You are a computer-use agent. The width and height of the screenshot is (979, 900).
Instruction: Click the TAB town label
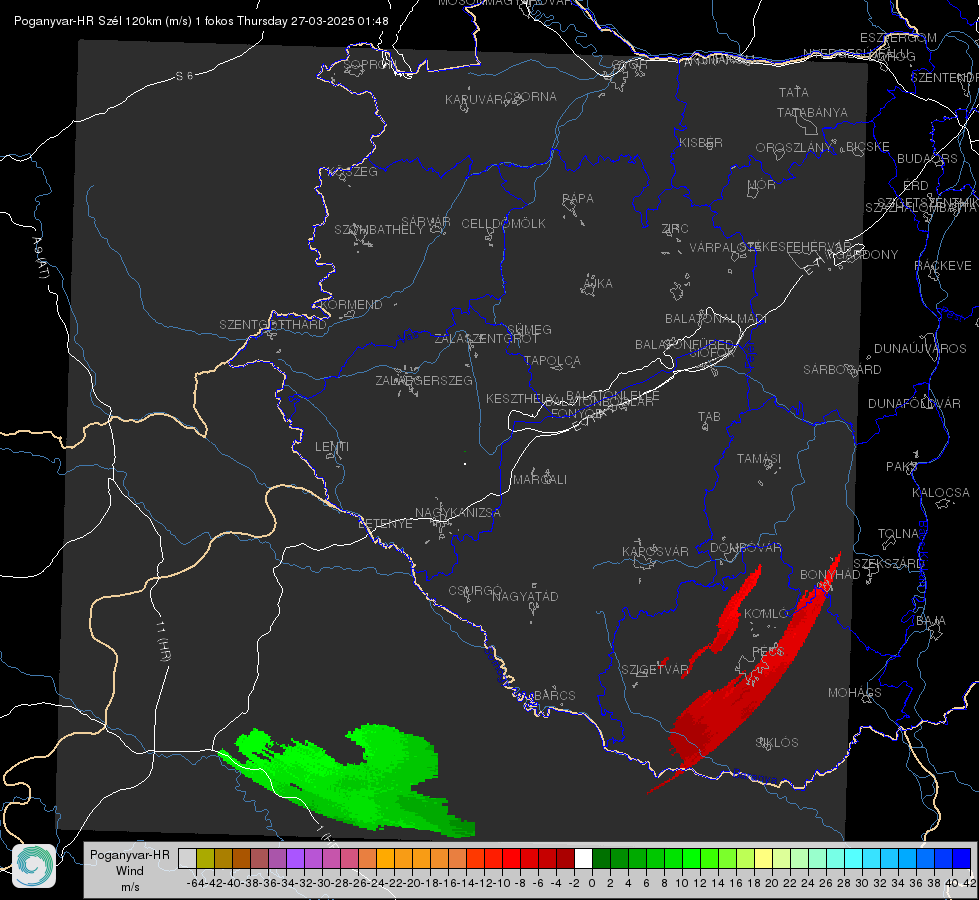point(709,417)
